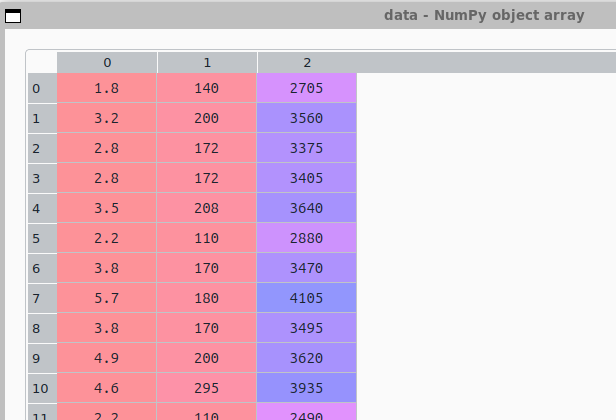Click cell with value 3495
This screenshot has width=616, height=420.
[307, 328]
